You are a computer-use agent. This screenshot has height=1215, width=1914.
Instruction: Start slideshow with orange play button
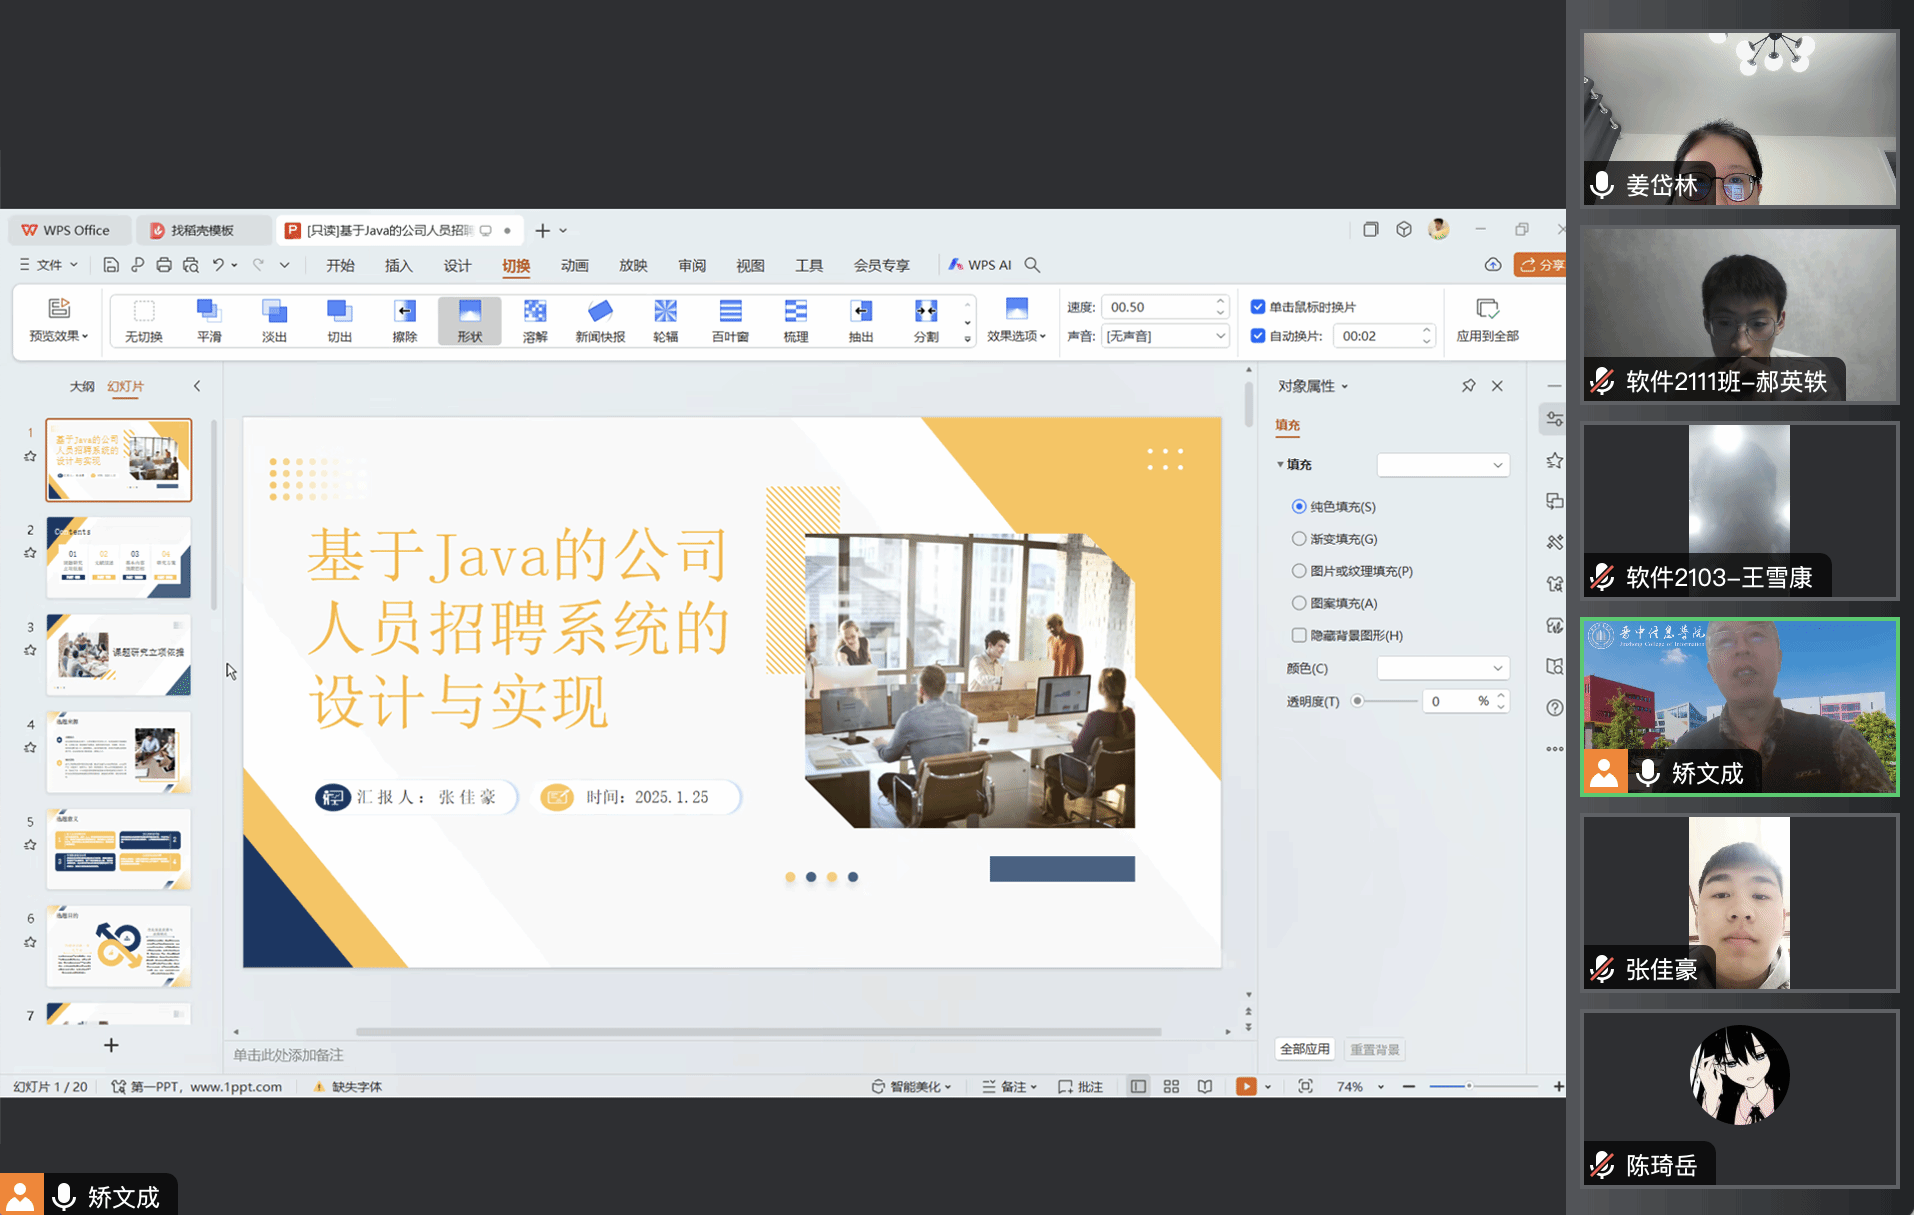pyautogui.click(x=1246, y=1087)
